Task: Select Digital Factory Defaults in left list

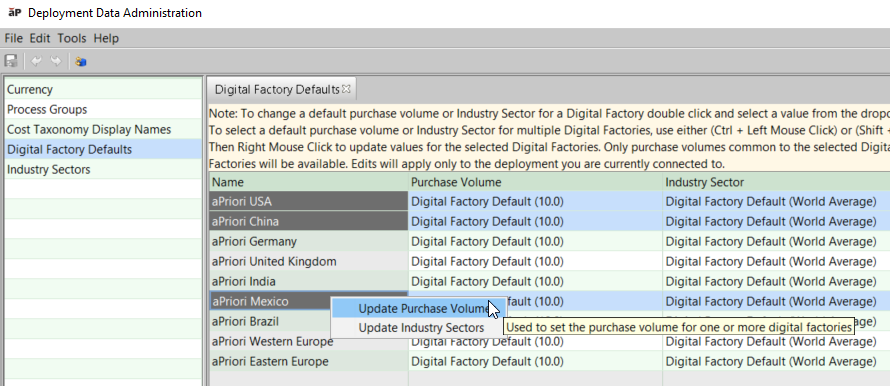Action: [103, 149]
